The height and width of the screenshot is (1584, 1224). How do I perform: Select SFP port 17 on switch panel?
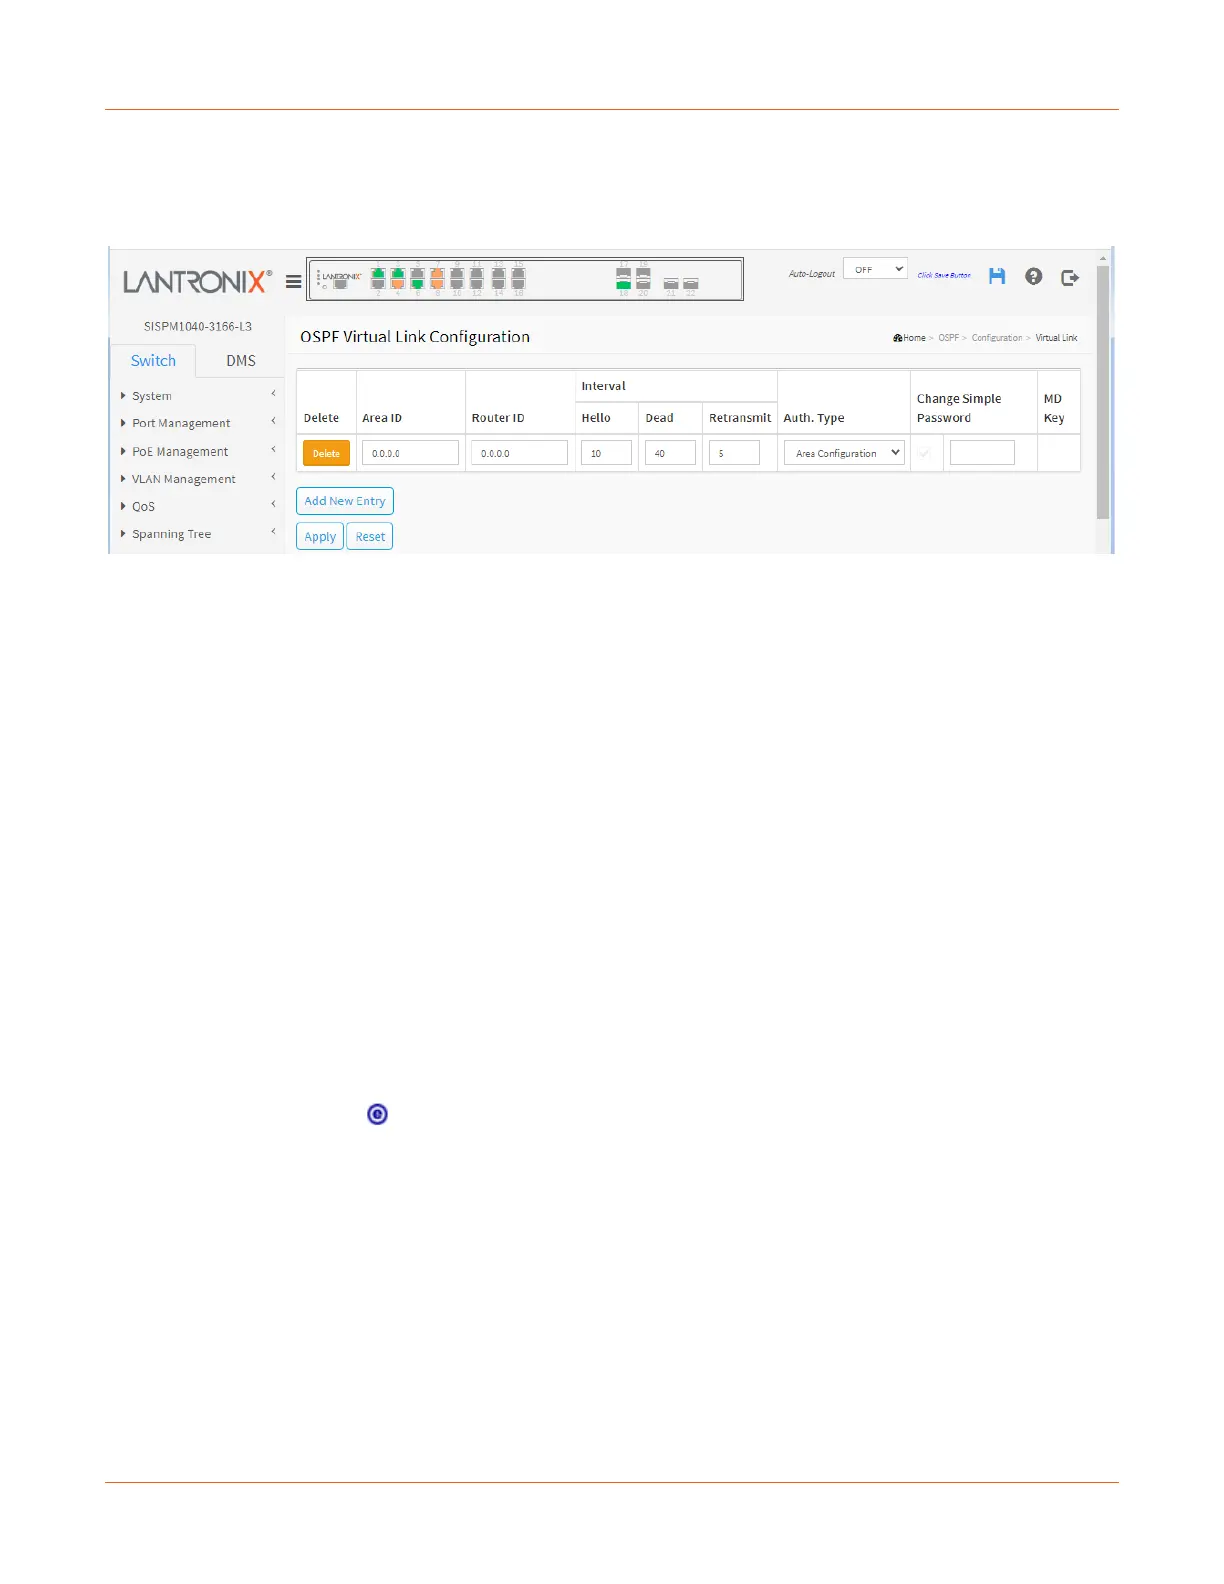click(x=623, y=272)
